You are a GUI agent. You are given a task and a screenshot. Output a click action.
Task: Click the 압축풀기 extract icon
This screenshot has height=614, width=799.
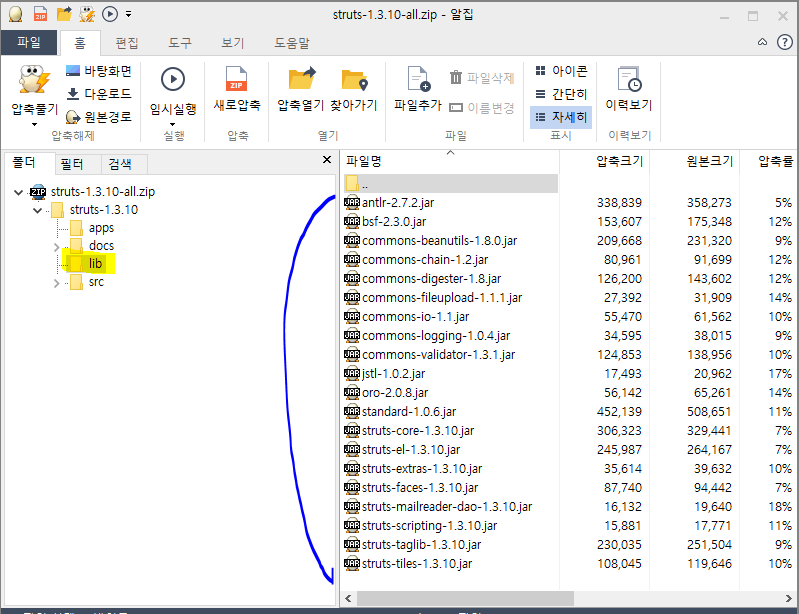point(35,80)
